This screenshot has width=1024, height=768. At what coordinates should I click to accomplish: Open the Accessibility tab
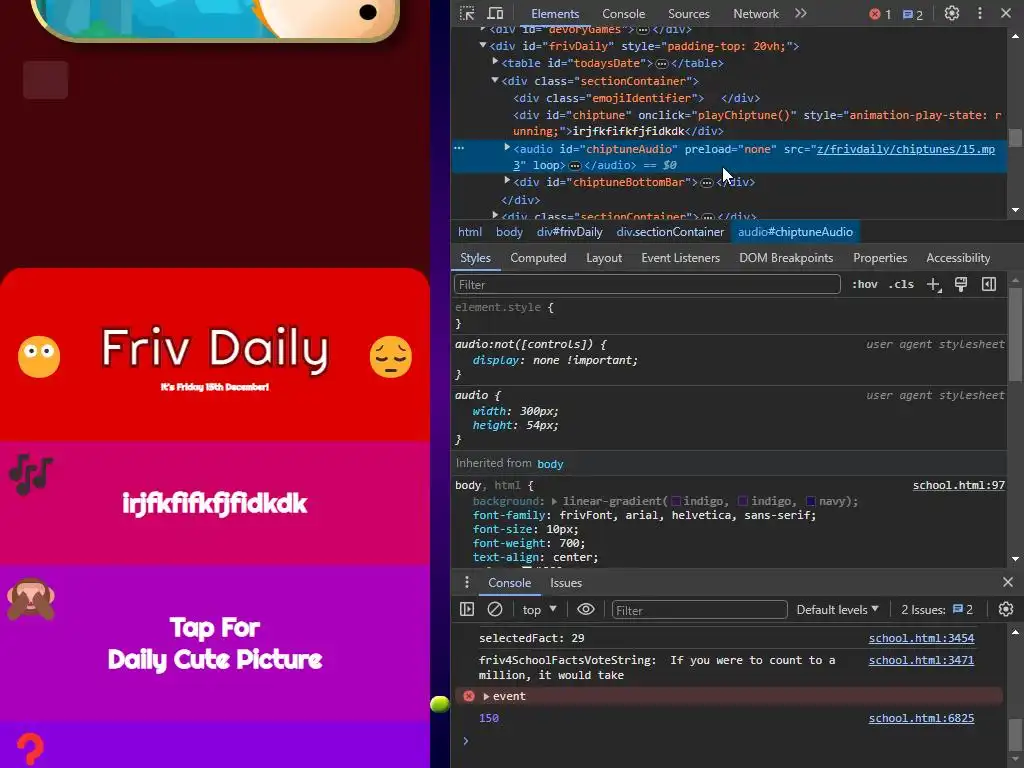click(958, 258)
